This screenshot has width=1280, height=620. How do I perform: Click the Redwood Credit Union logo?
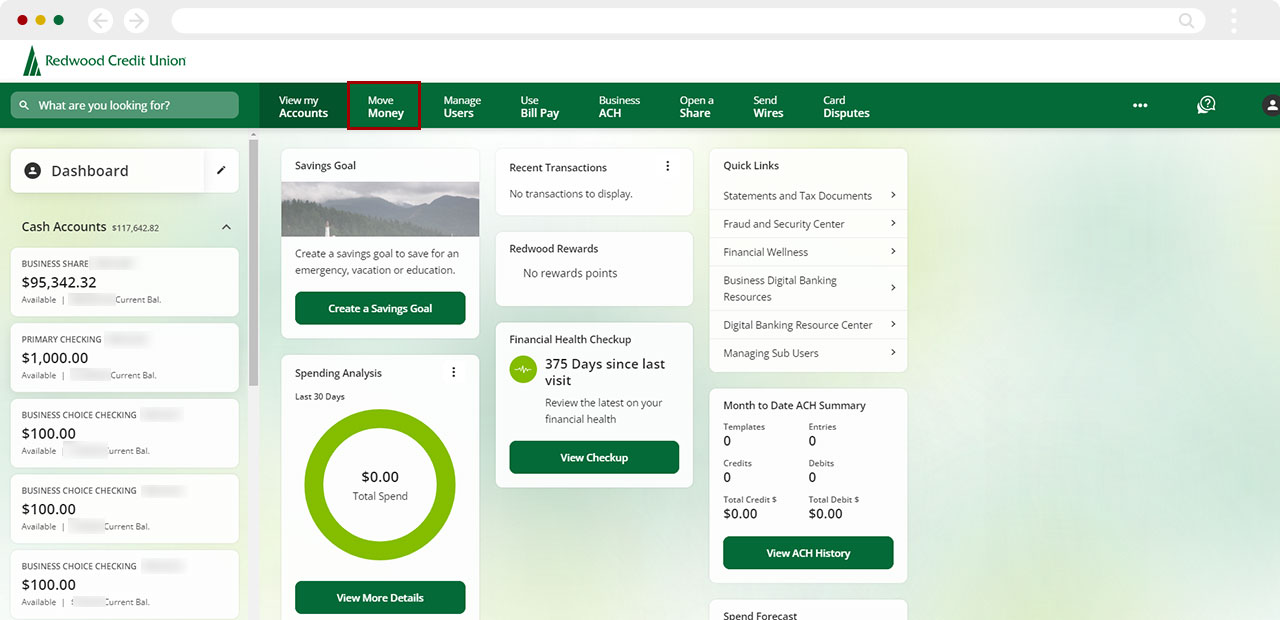104,61
